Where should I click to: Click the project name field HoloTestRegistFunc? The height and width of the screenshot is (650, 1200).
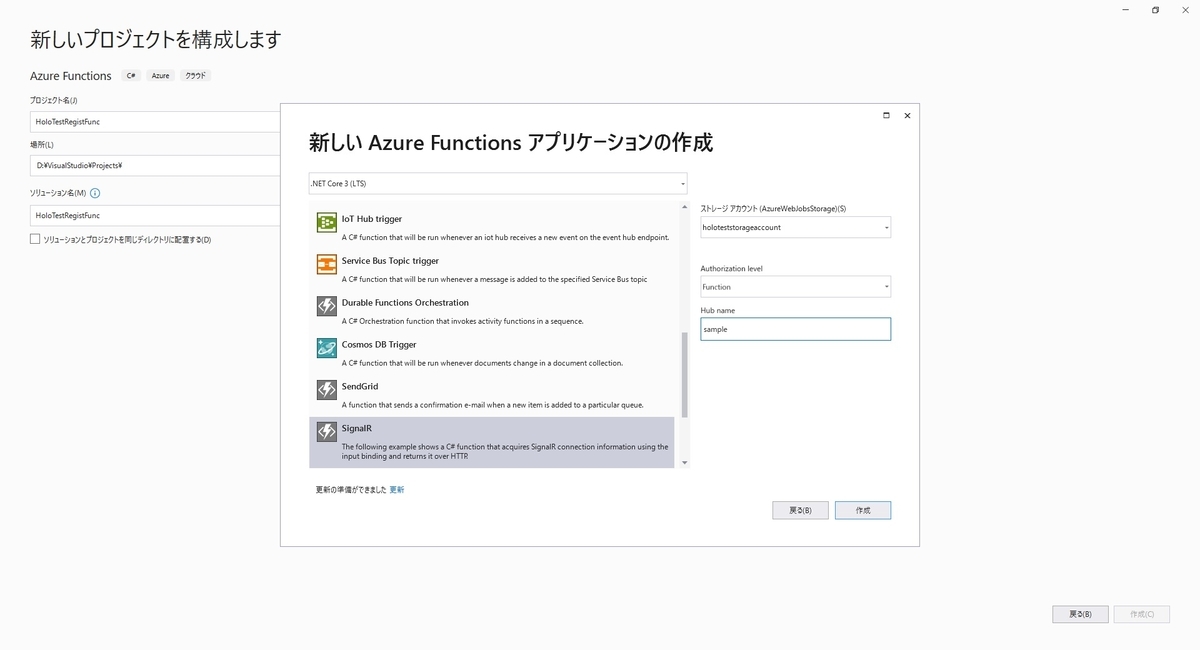point(155,122)
